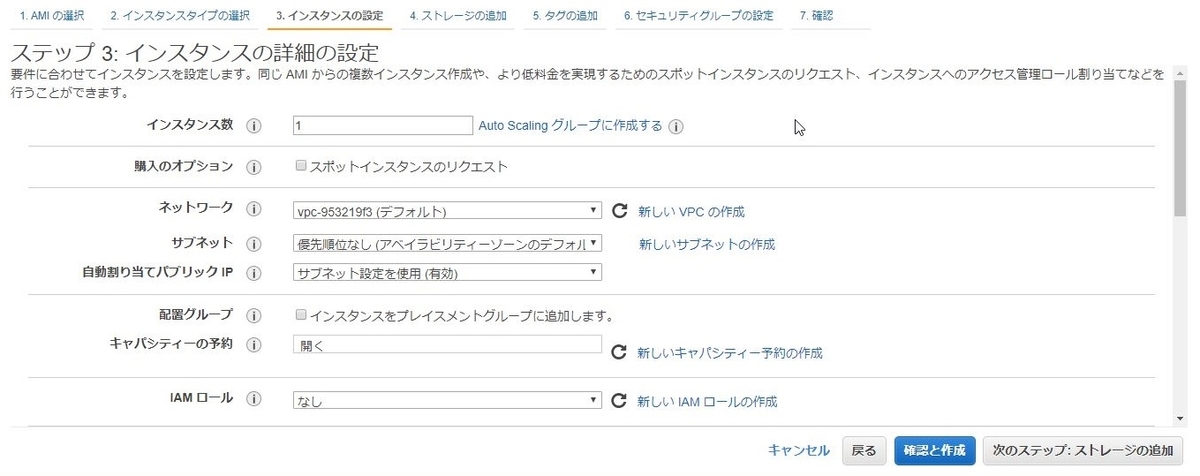Click info icon next to 配置グループ
The width and height of the screenshot is (1200, 476).
253,315
